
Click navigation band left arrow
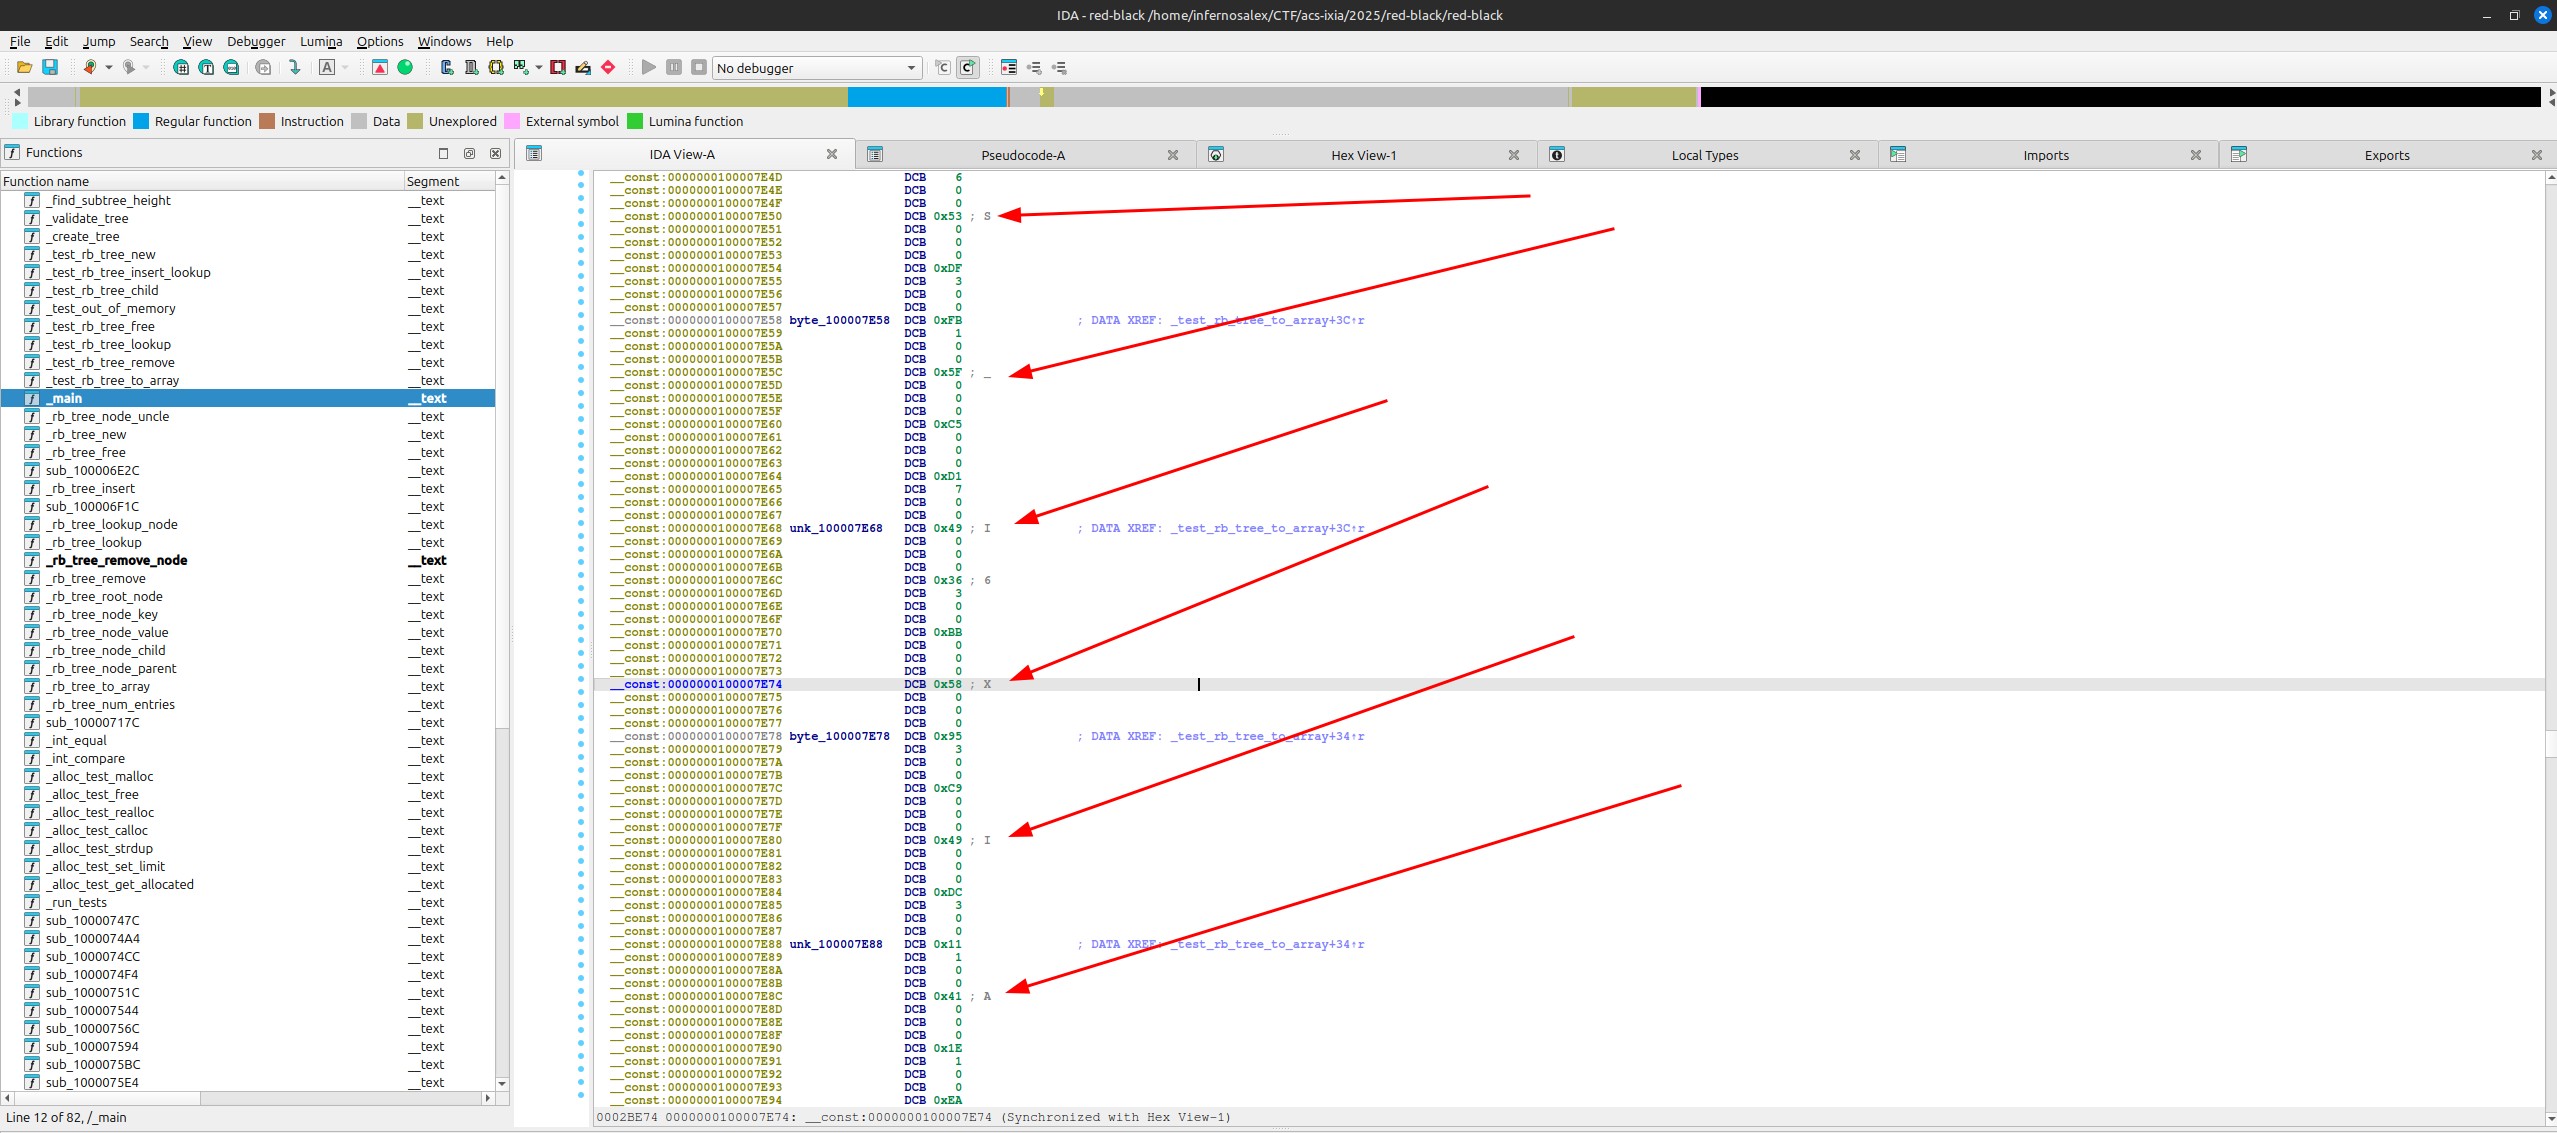[17, 92]
